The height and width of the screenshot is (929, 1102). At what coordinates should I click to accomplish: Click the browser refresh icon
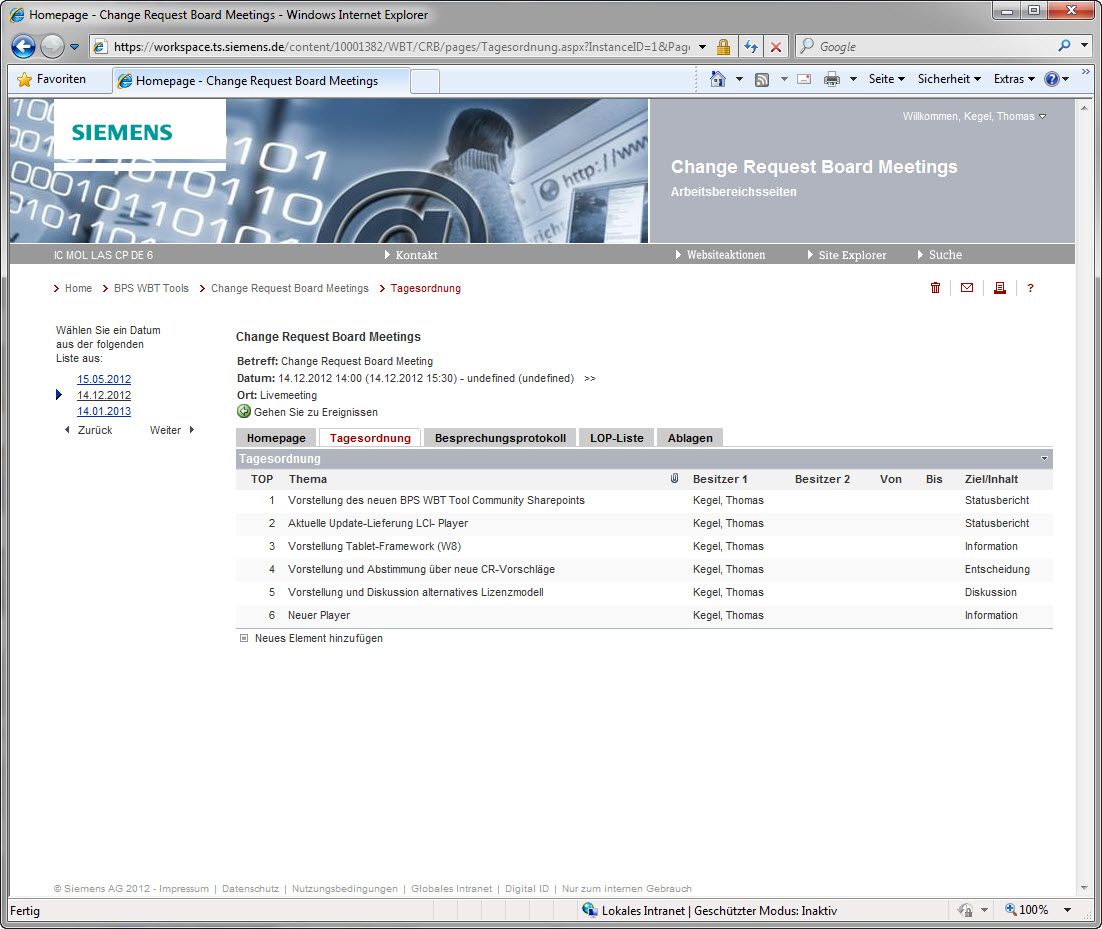[x=750, y=47]
